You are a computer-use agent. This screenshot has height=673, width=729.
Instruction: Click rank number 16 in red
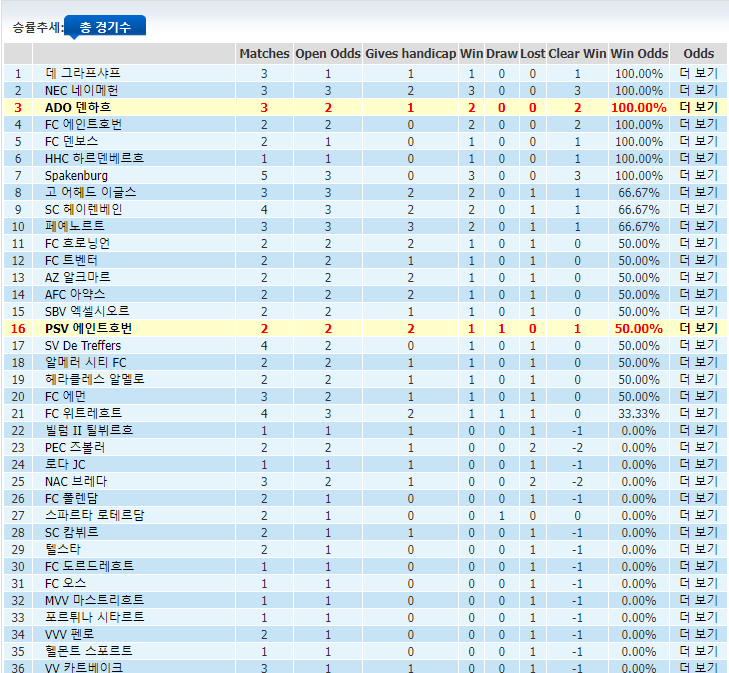pos(18,329)
